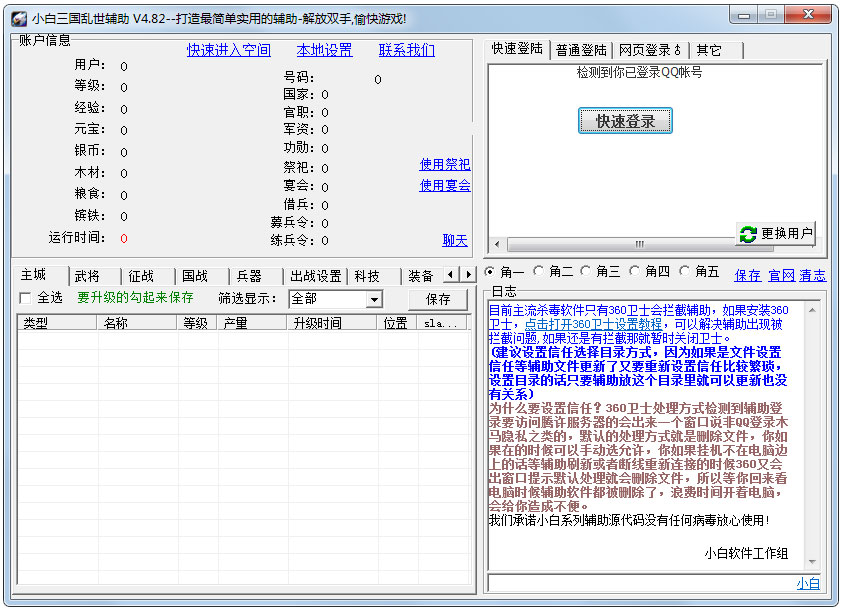Click the app icon in title bar
The image size is (843, 610).
click(x=18, y=18)
